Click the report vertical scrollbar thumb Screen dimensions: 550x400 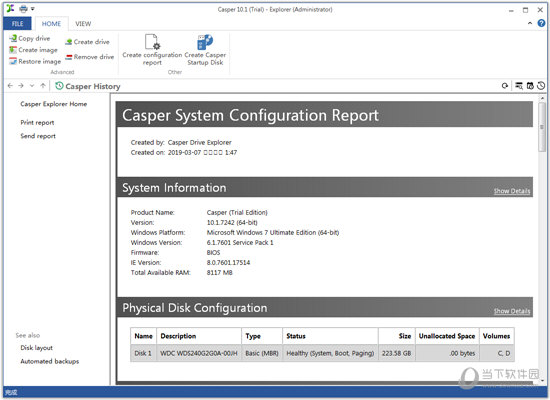(x=542, y=127)
